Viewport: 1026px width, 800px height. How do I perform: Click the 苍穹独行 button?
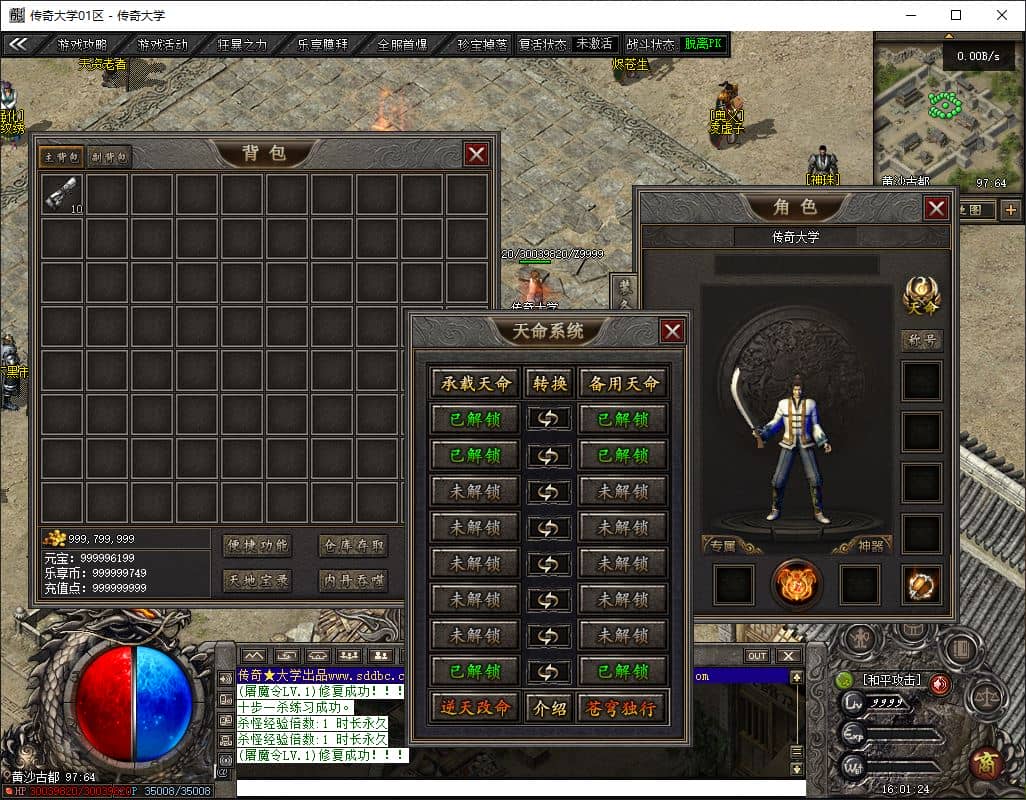624,708
